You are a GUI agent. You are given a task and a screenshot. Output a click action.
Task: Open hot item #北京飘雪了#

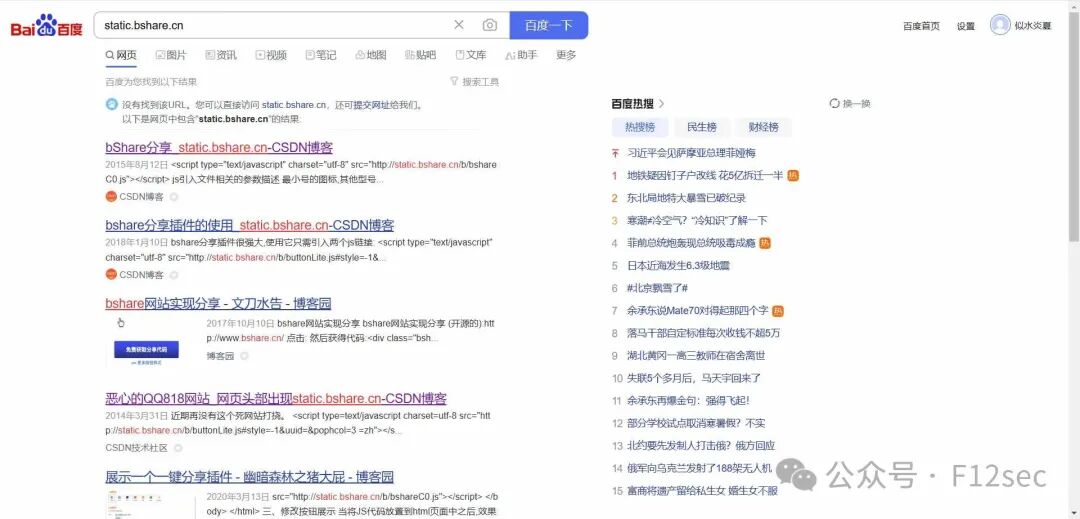(657, 288)
